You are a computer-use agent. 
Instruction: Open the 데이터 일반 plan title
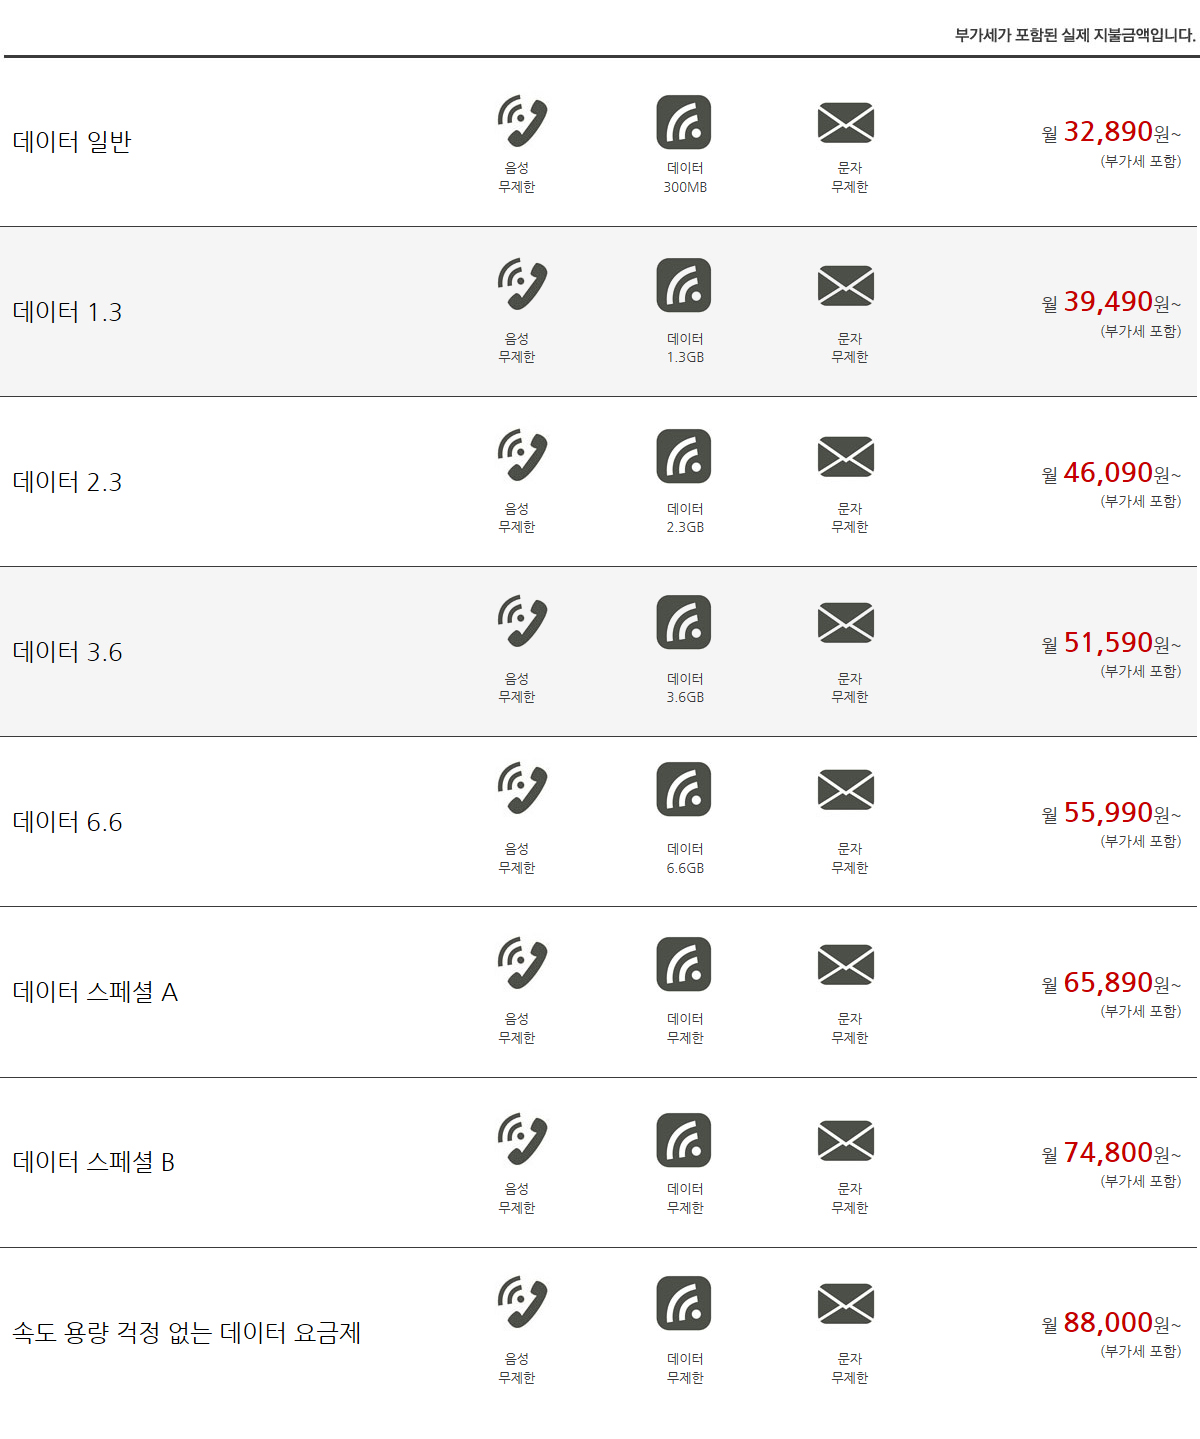72,142
